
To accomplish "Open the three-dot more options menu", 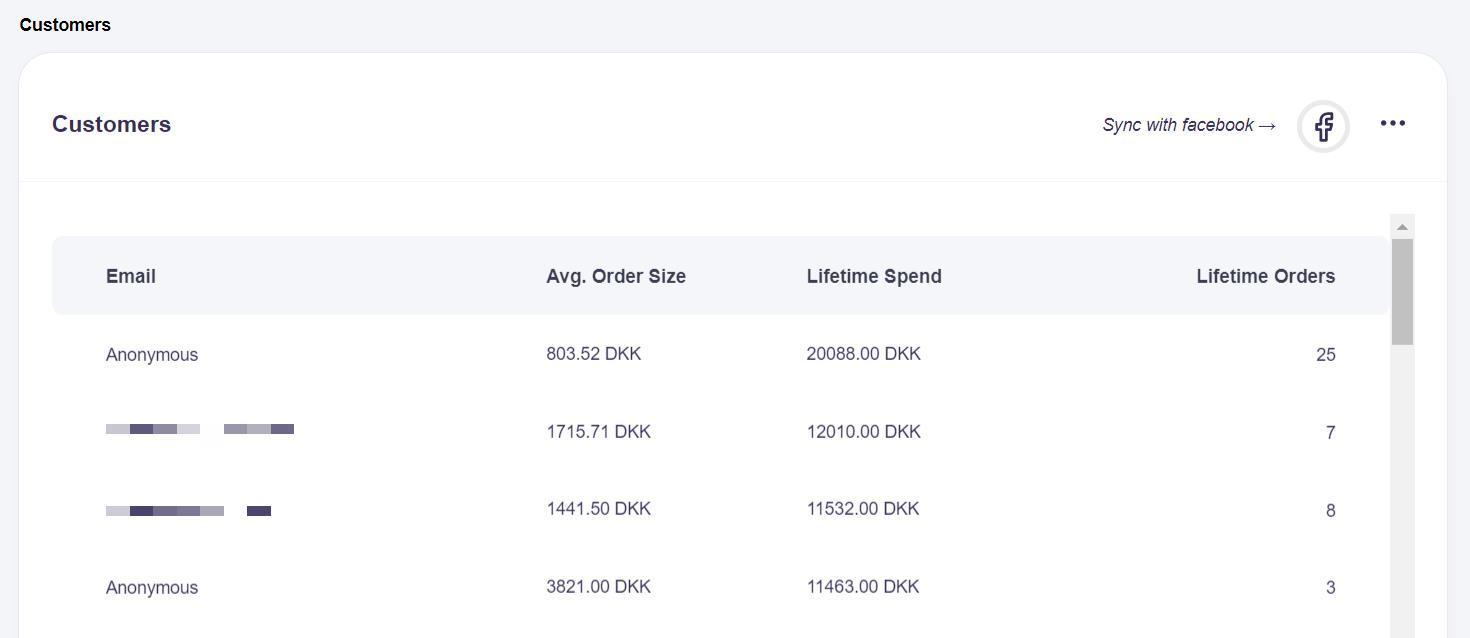I will (1392, 124).
